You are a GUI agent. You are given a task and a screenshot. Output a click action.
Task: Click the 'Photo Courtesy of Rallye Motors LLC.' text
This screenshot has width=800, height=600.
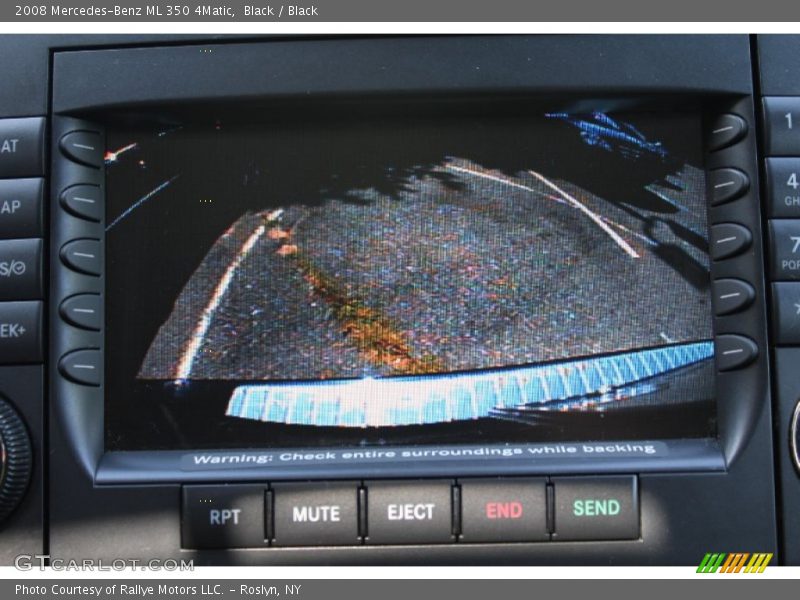coord(119,590)
